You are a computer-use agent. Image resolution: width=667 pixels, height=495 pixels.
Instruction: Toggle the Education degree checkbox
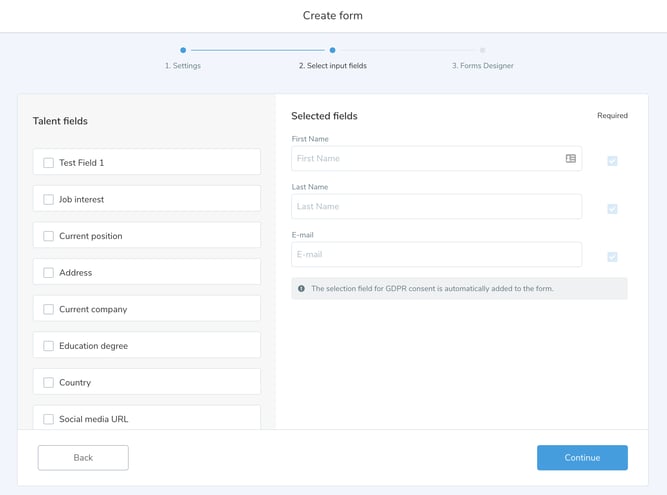(48, 346)
